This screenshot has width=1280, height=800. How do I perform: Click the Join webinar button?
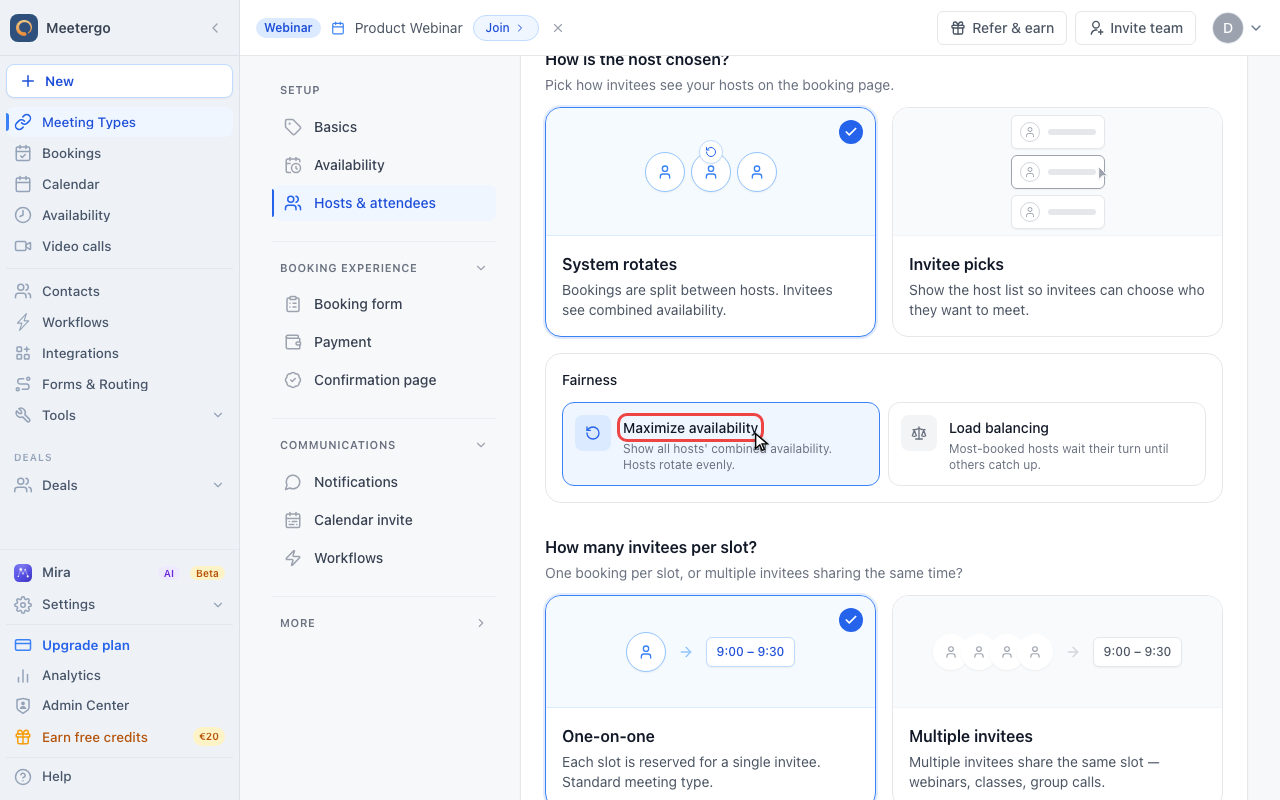tap(506, 28)
